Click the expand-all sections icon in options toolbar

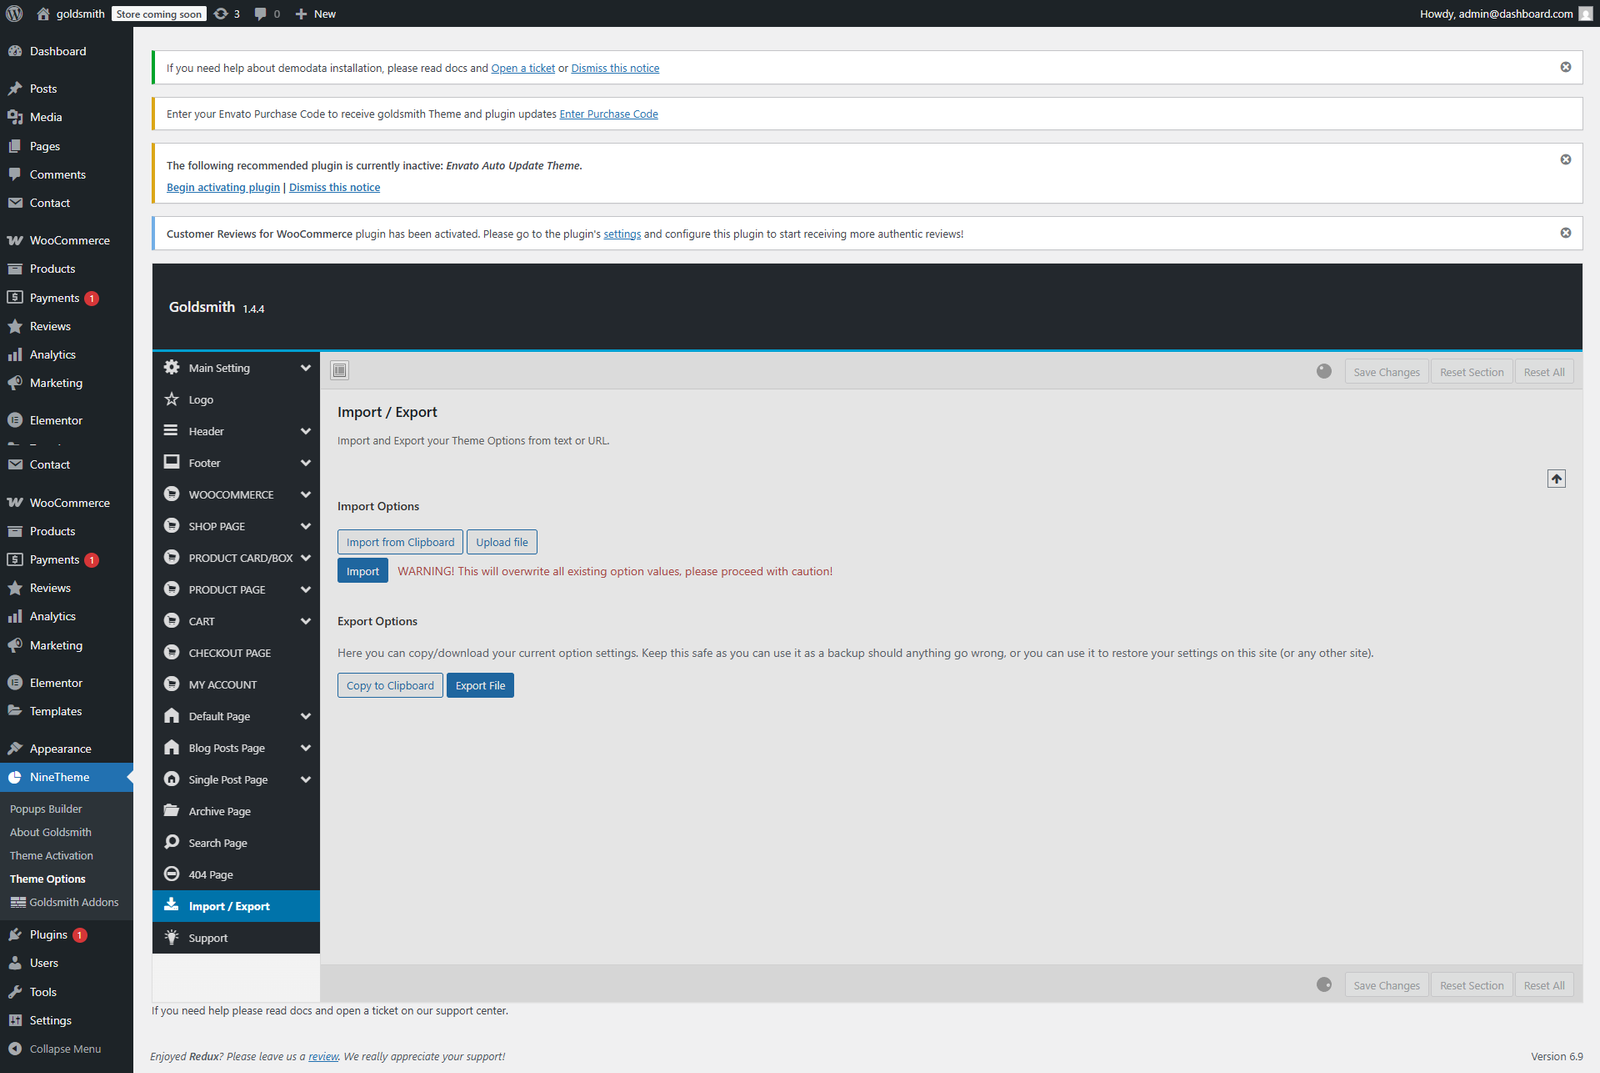(x=340, y=371)
